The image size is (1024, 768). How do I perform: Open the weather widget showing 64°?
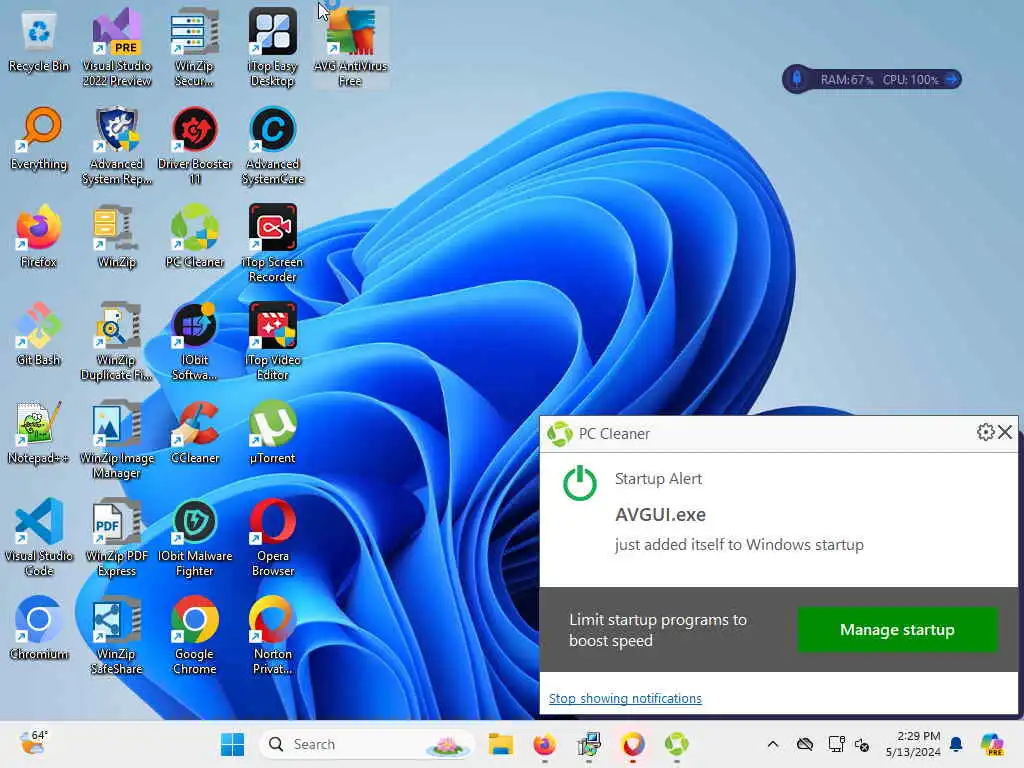coord(33,743)
